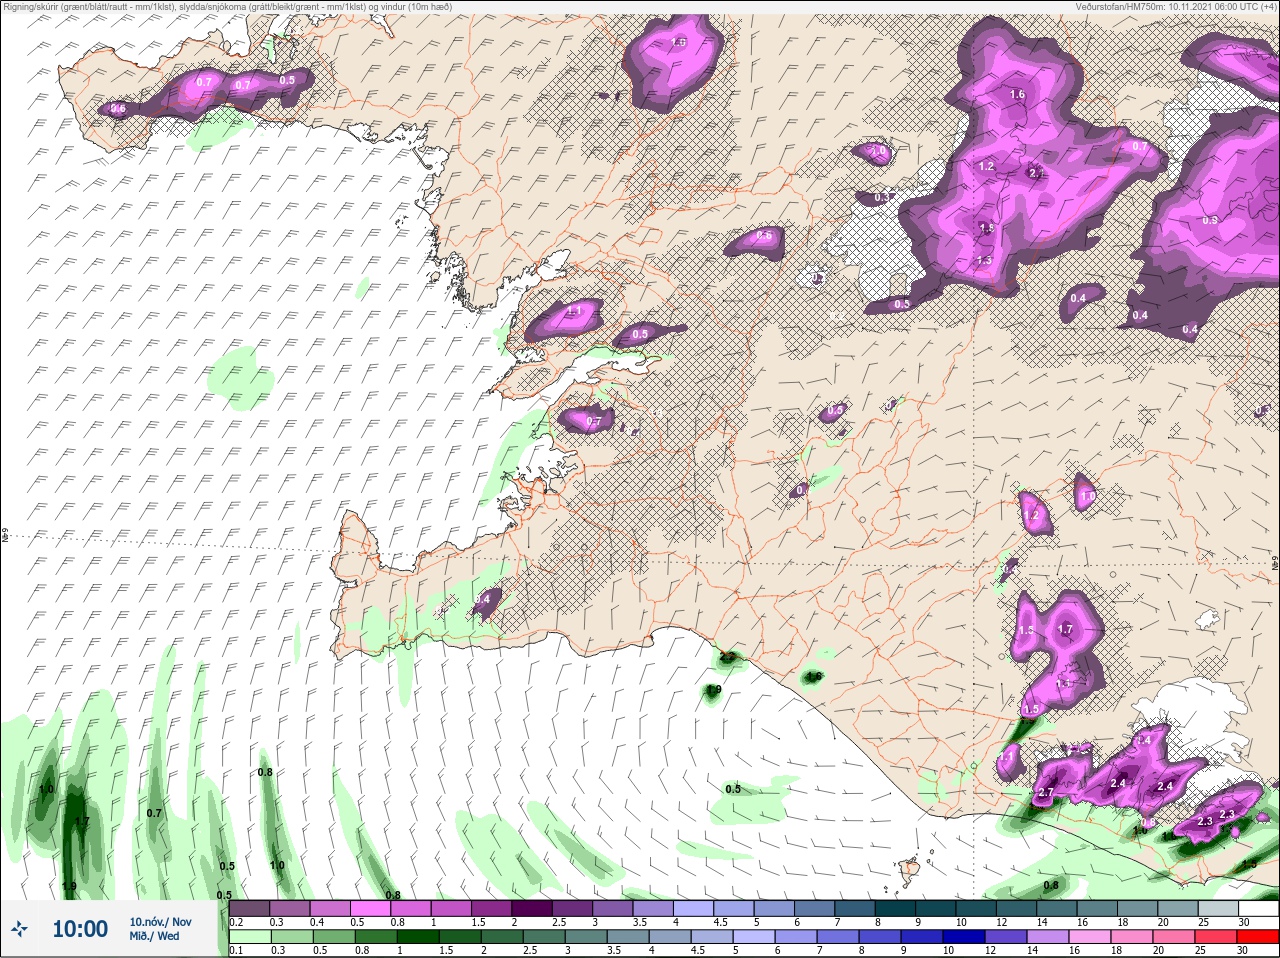Select the weekday text Mið./ Wed
The height and width of the screenshot is (958, 1280).
(x=155, y=936)
